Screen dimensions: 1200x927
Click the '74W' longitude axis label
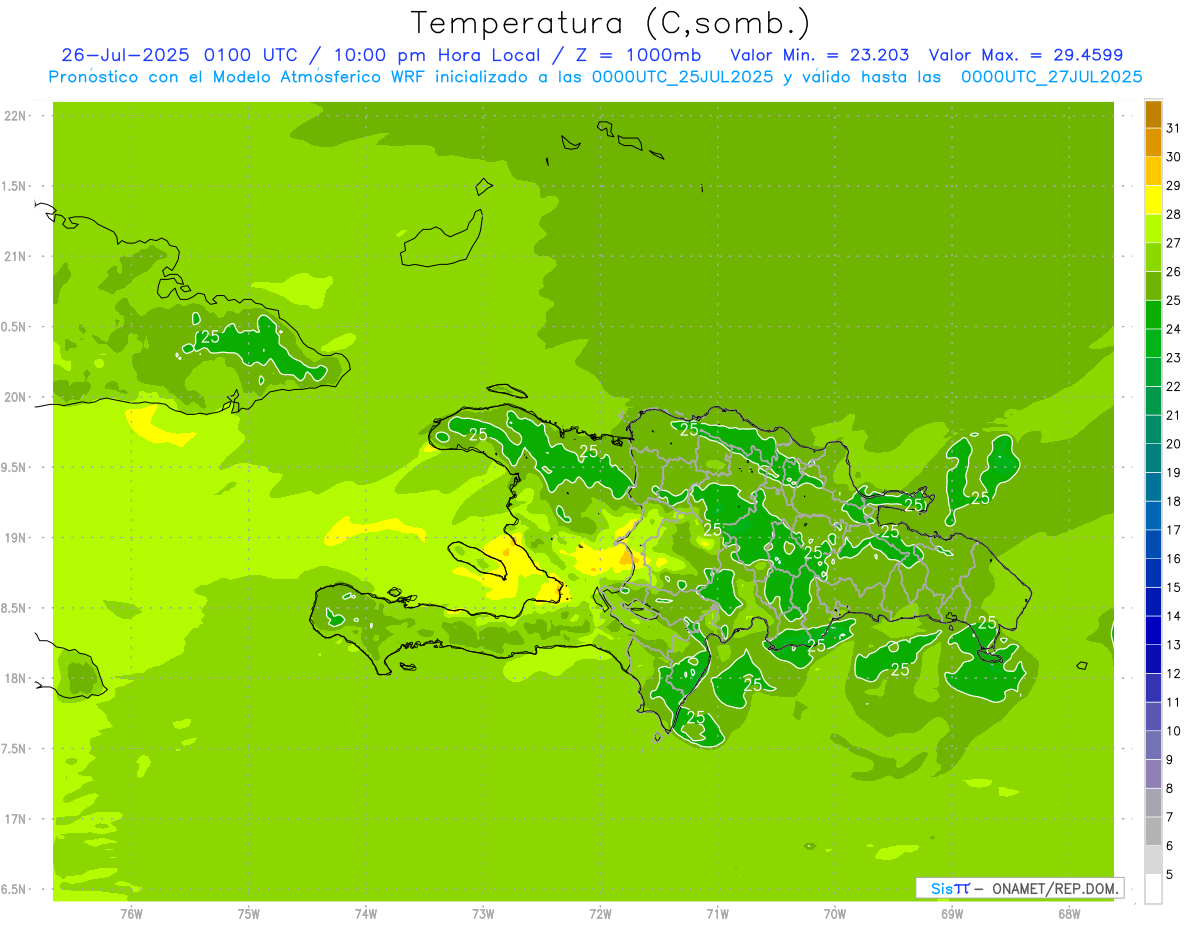pos(366,913)
